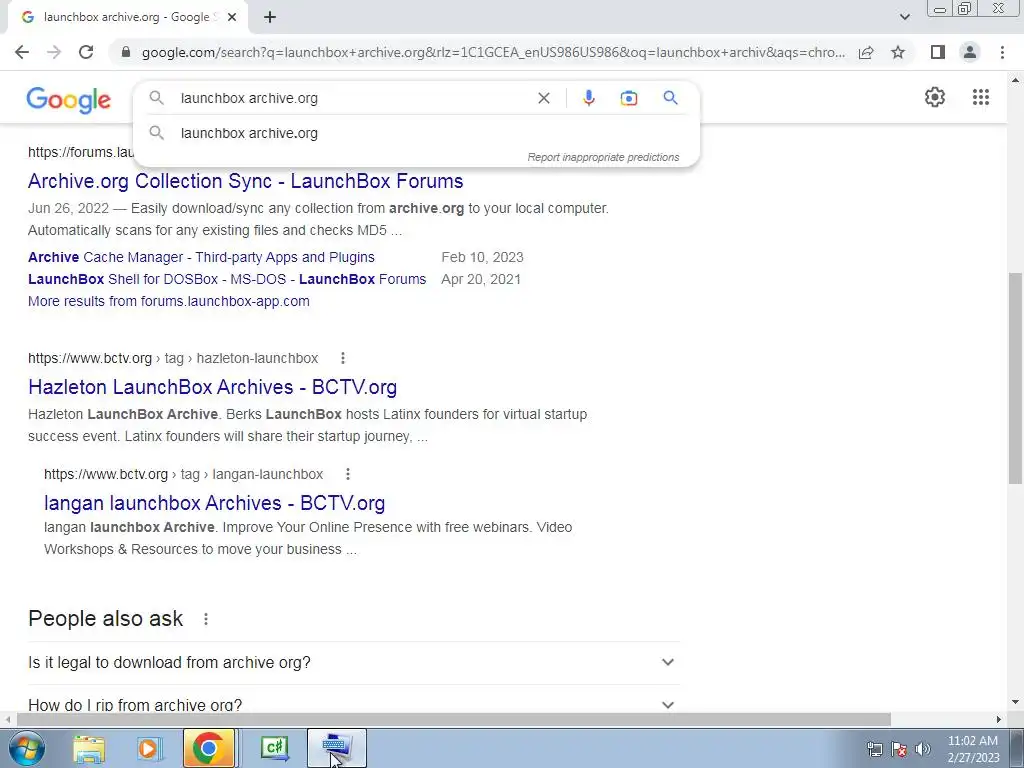1024x768 pixels.
Task: Open the C# app on the taskbar
Action: click(274, 748)
